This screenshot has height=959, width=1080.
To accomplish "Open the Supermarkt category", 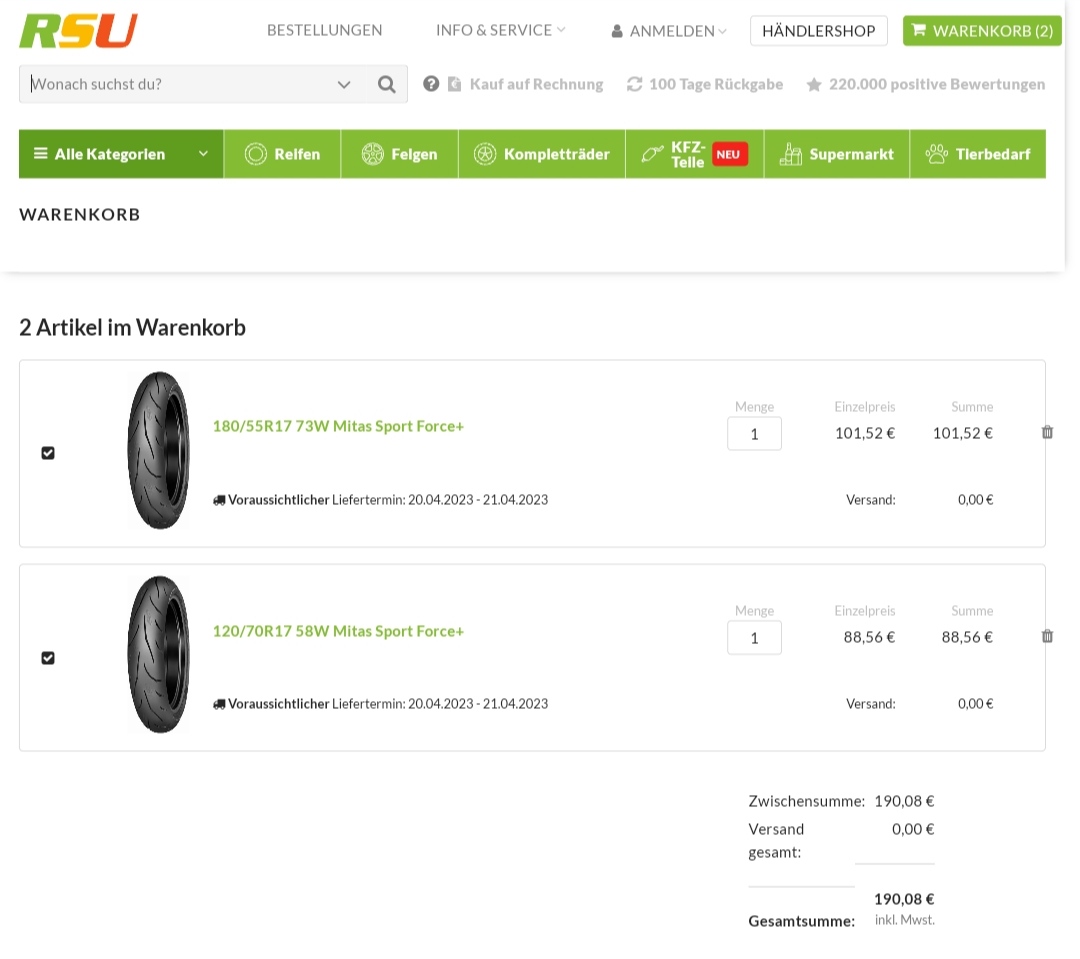I will pyautogui.click(x=836, y=154).
